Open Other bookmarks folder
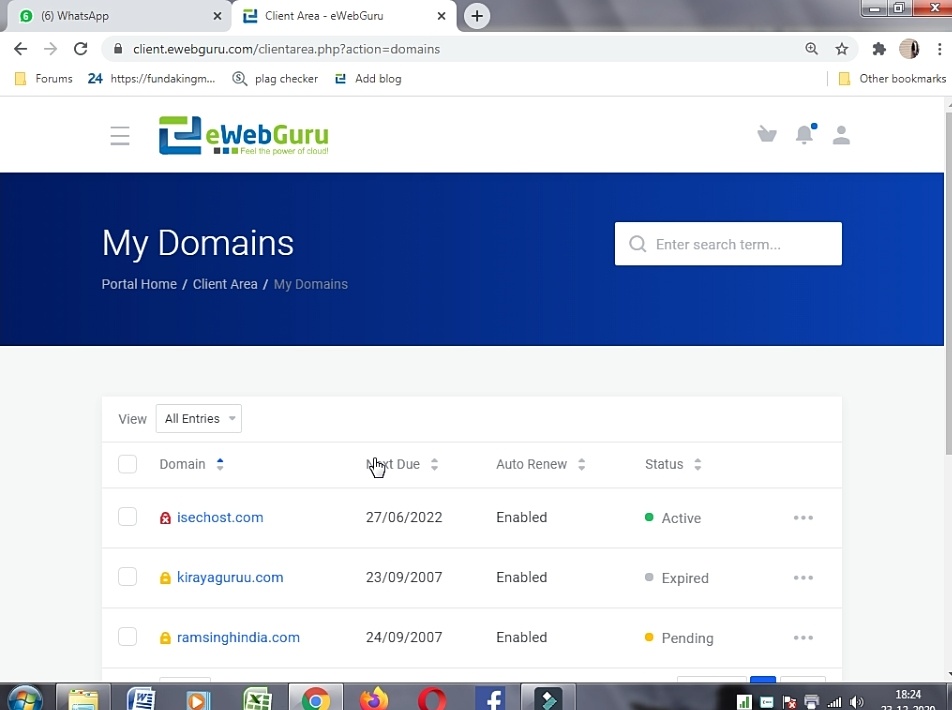The image size is (952, 710). click(892, 78)
